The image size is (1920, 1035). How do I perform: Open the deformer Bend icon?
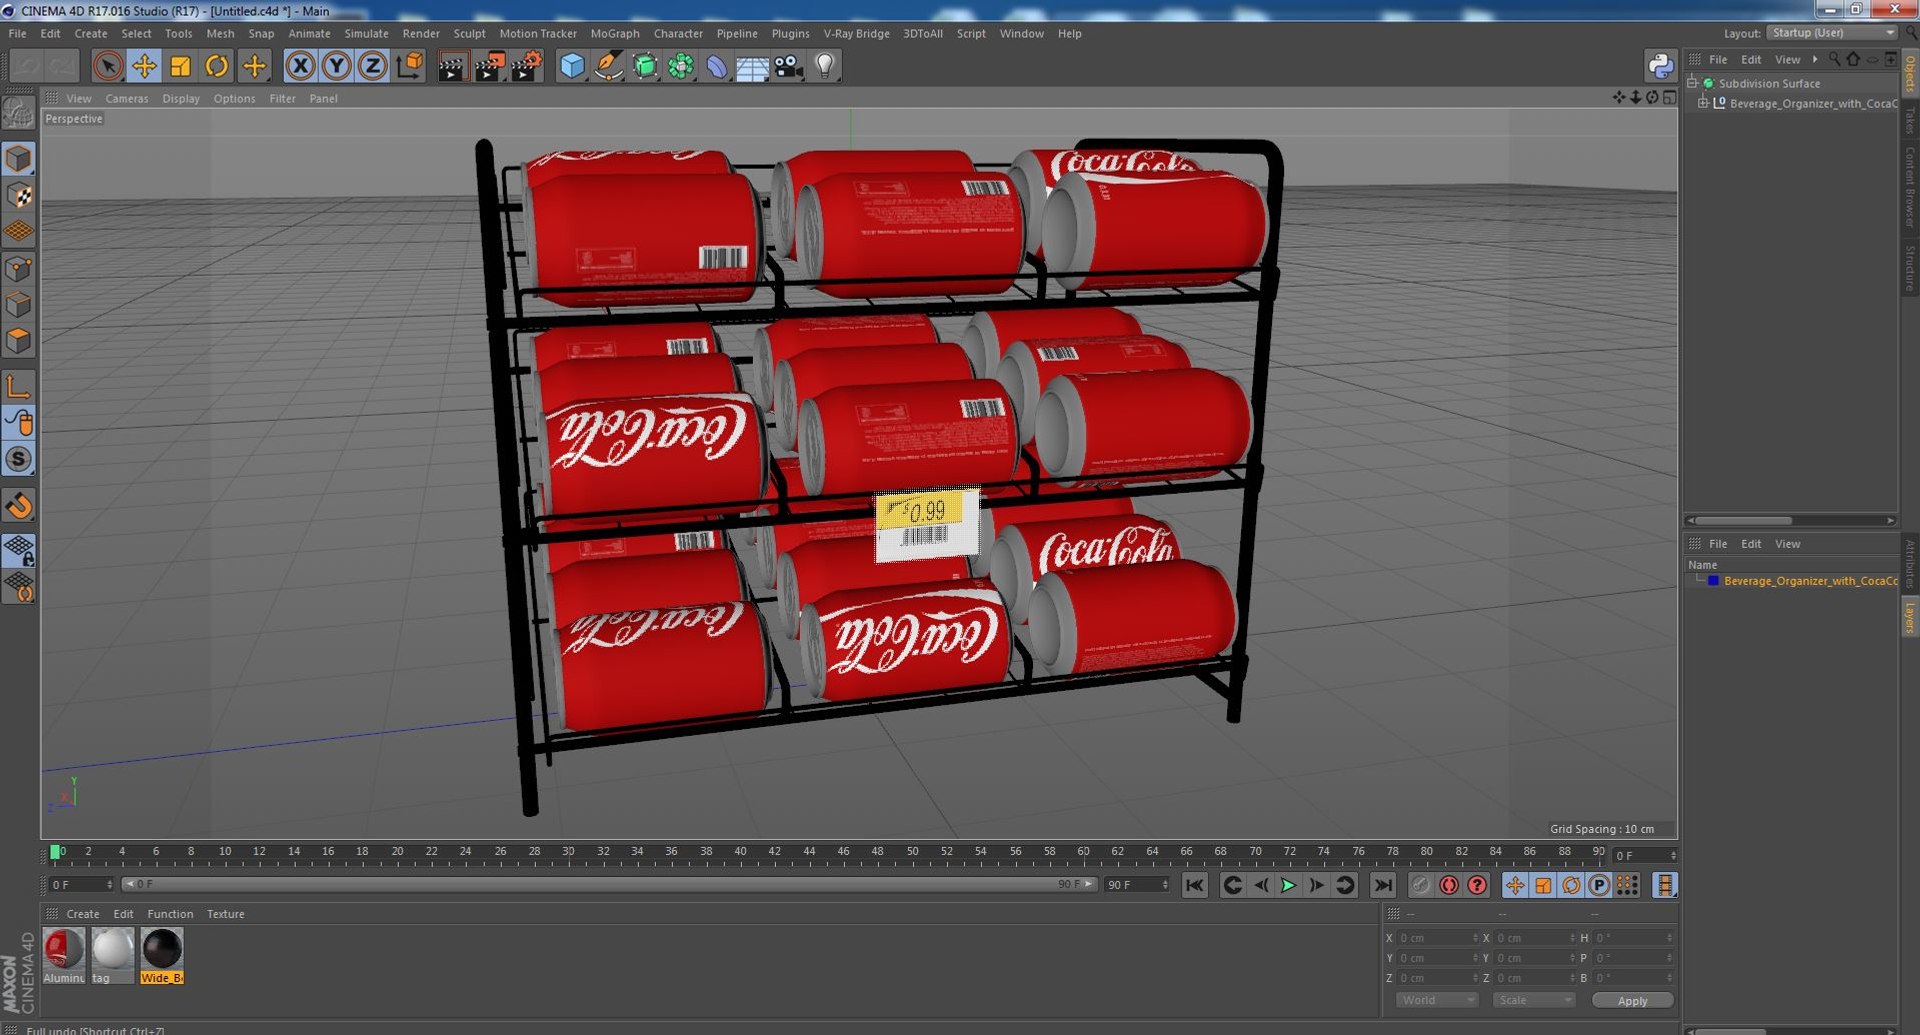click(717, 66)
